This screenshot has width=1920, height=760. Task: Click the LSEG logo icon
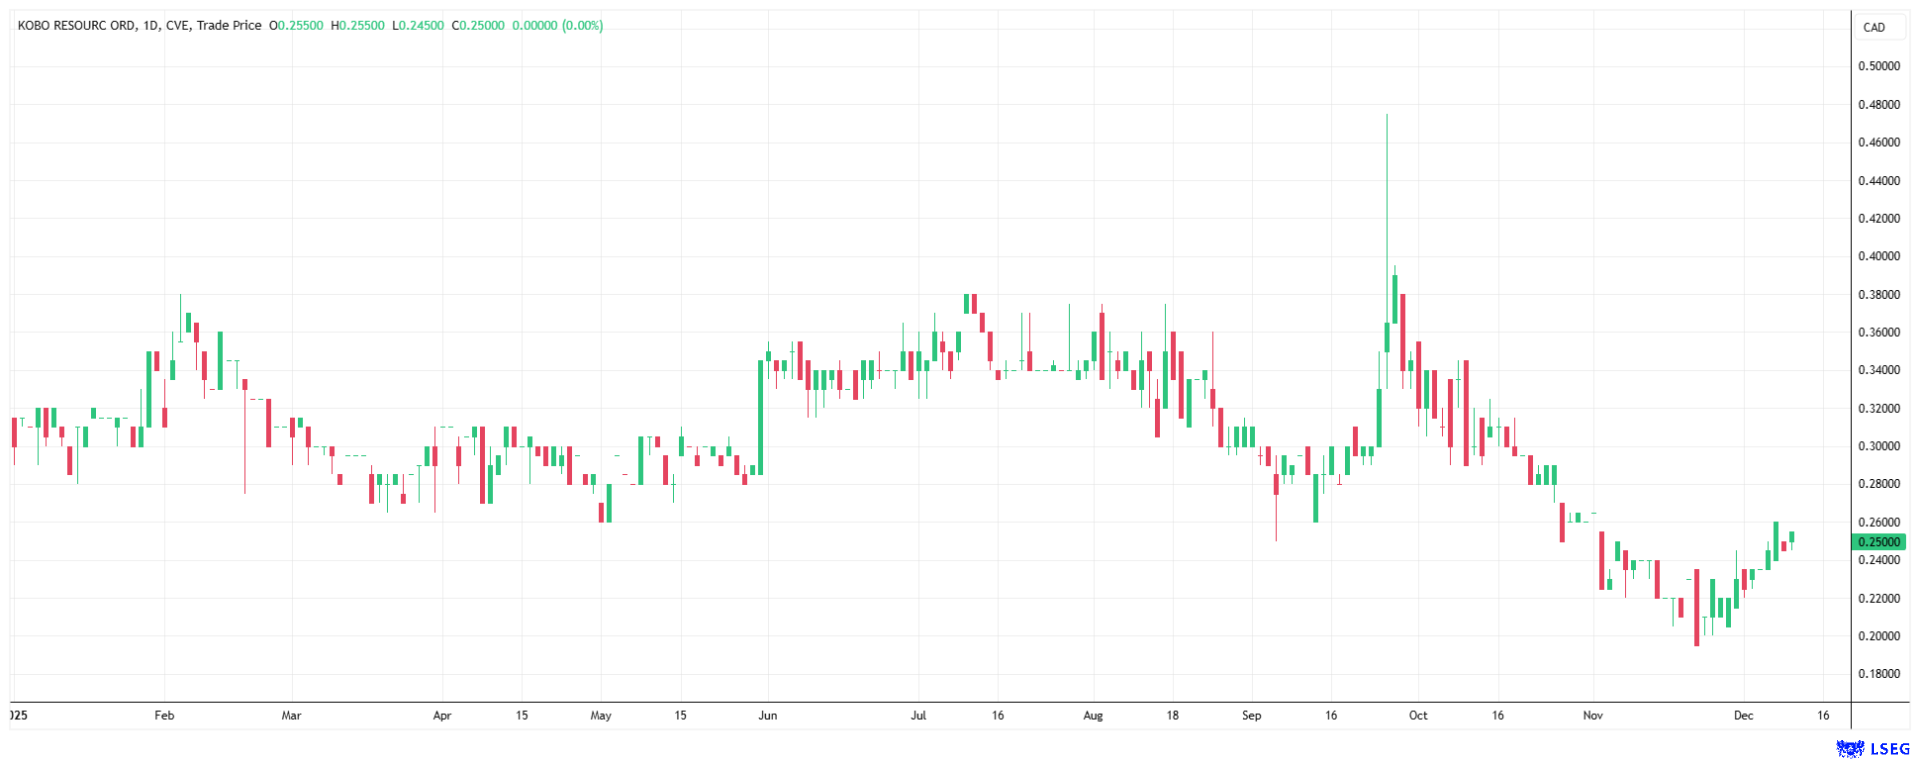[x=1851, y=748]
